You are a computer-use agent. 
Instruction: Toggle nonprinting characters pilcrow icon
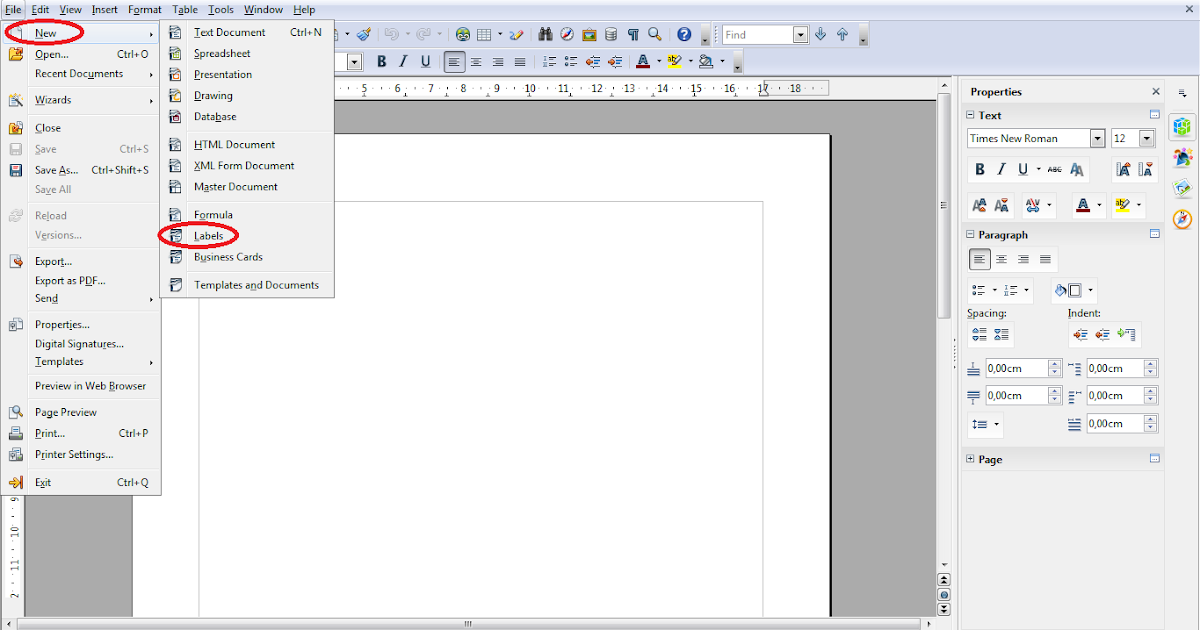633,34
